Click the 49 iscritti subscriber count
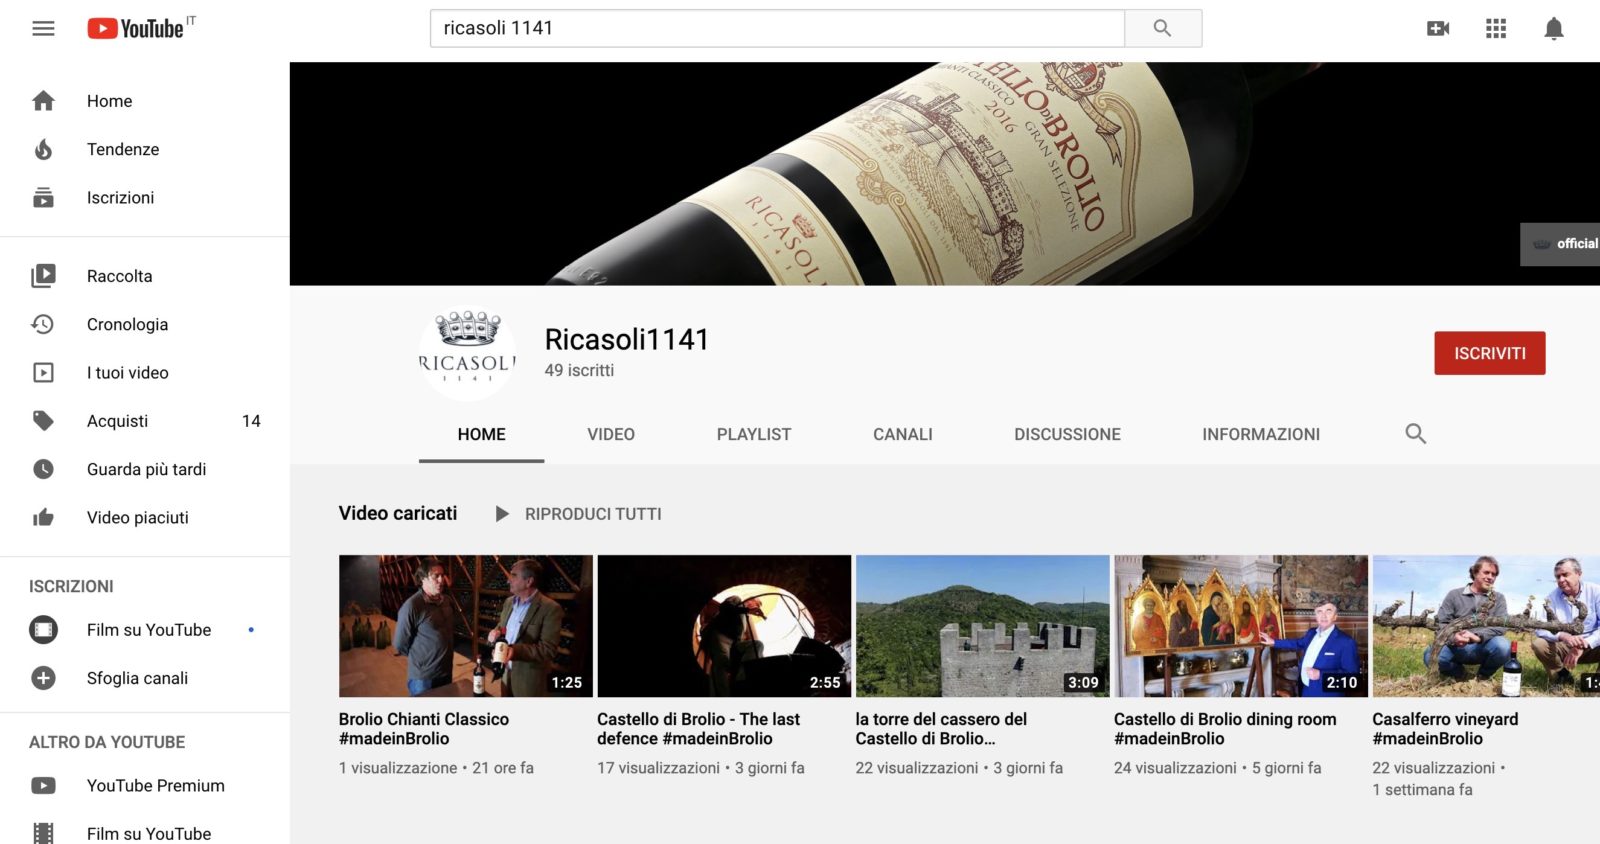 point(579,370)
